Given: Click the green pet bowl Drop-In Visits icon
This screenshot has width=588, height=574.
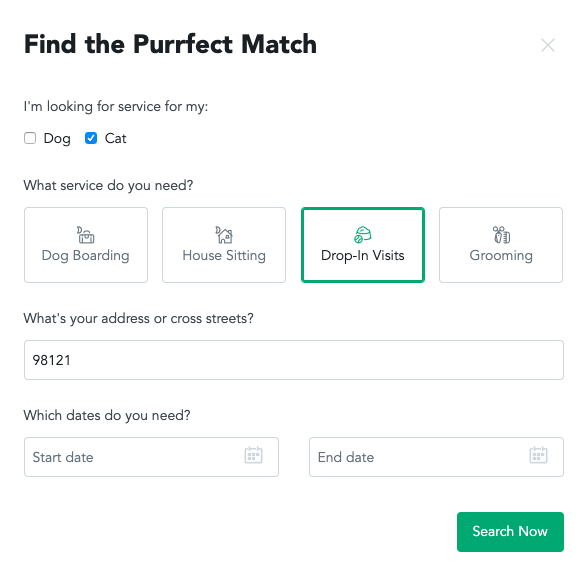Looking at the screenshot, I should 363,235.
